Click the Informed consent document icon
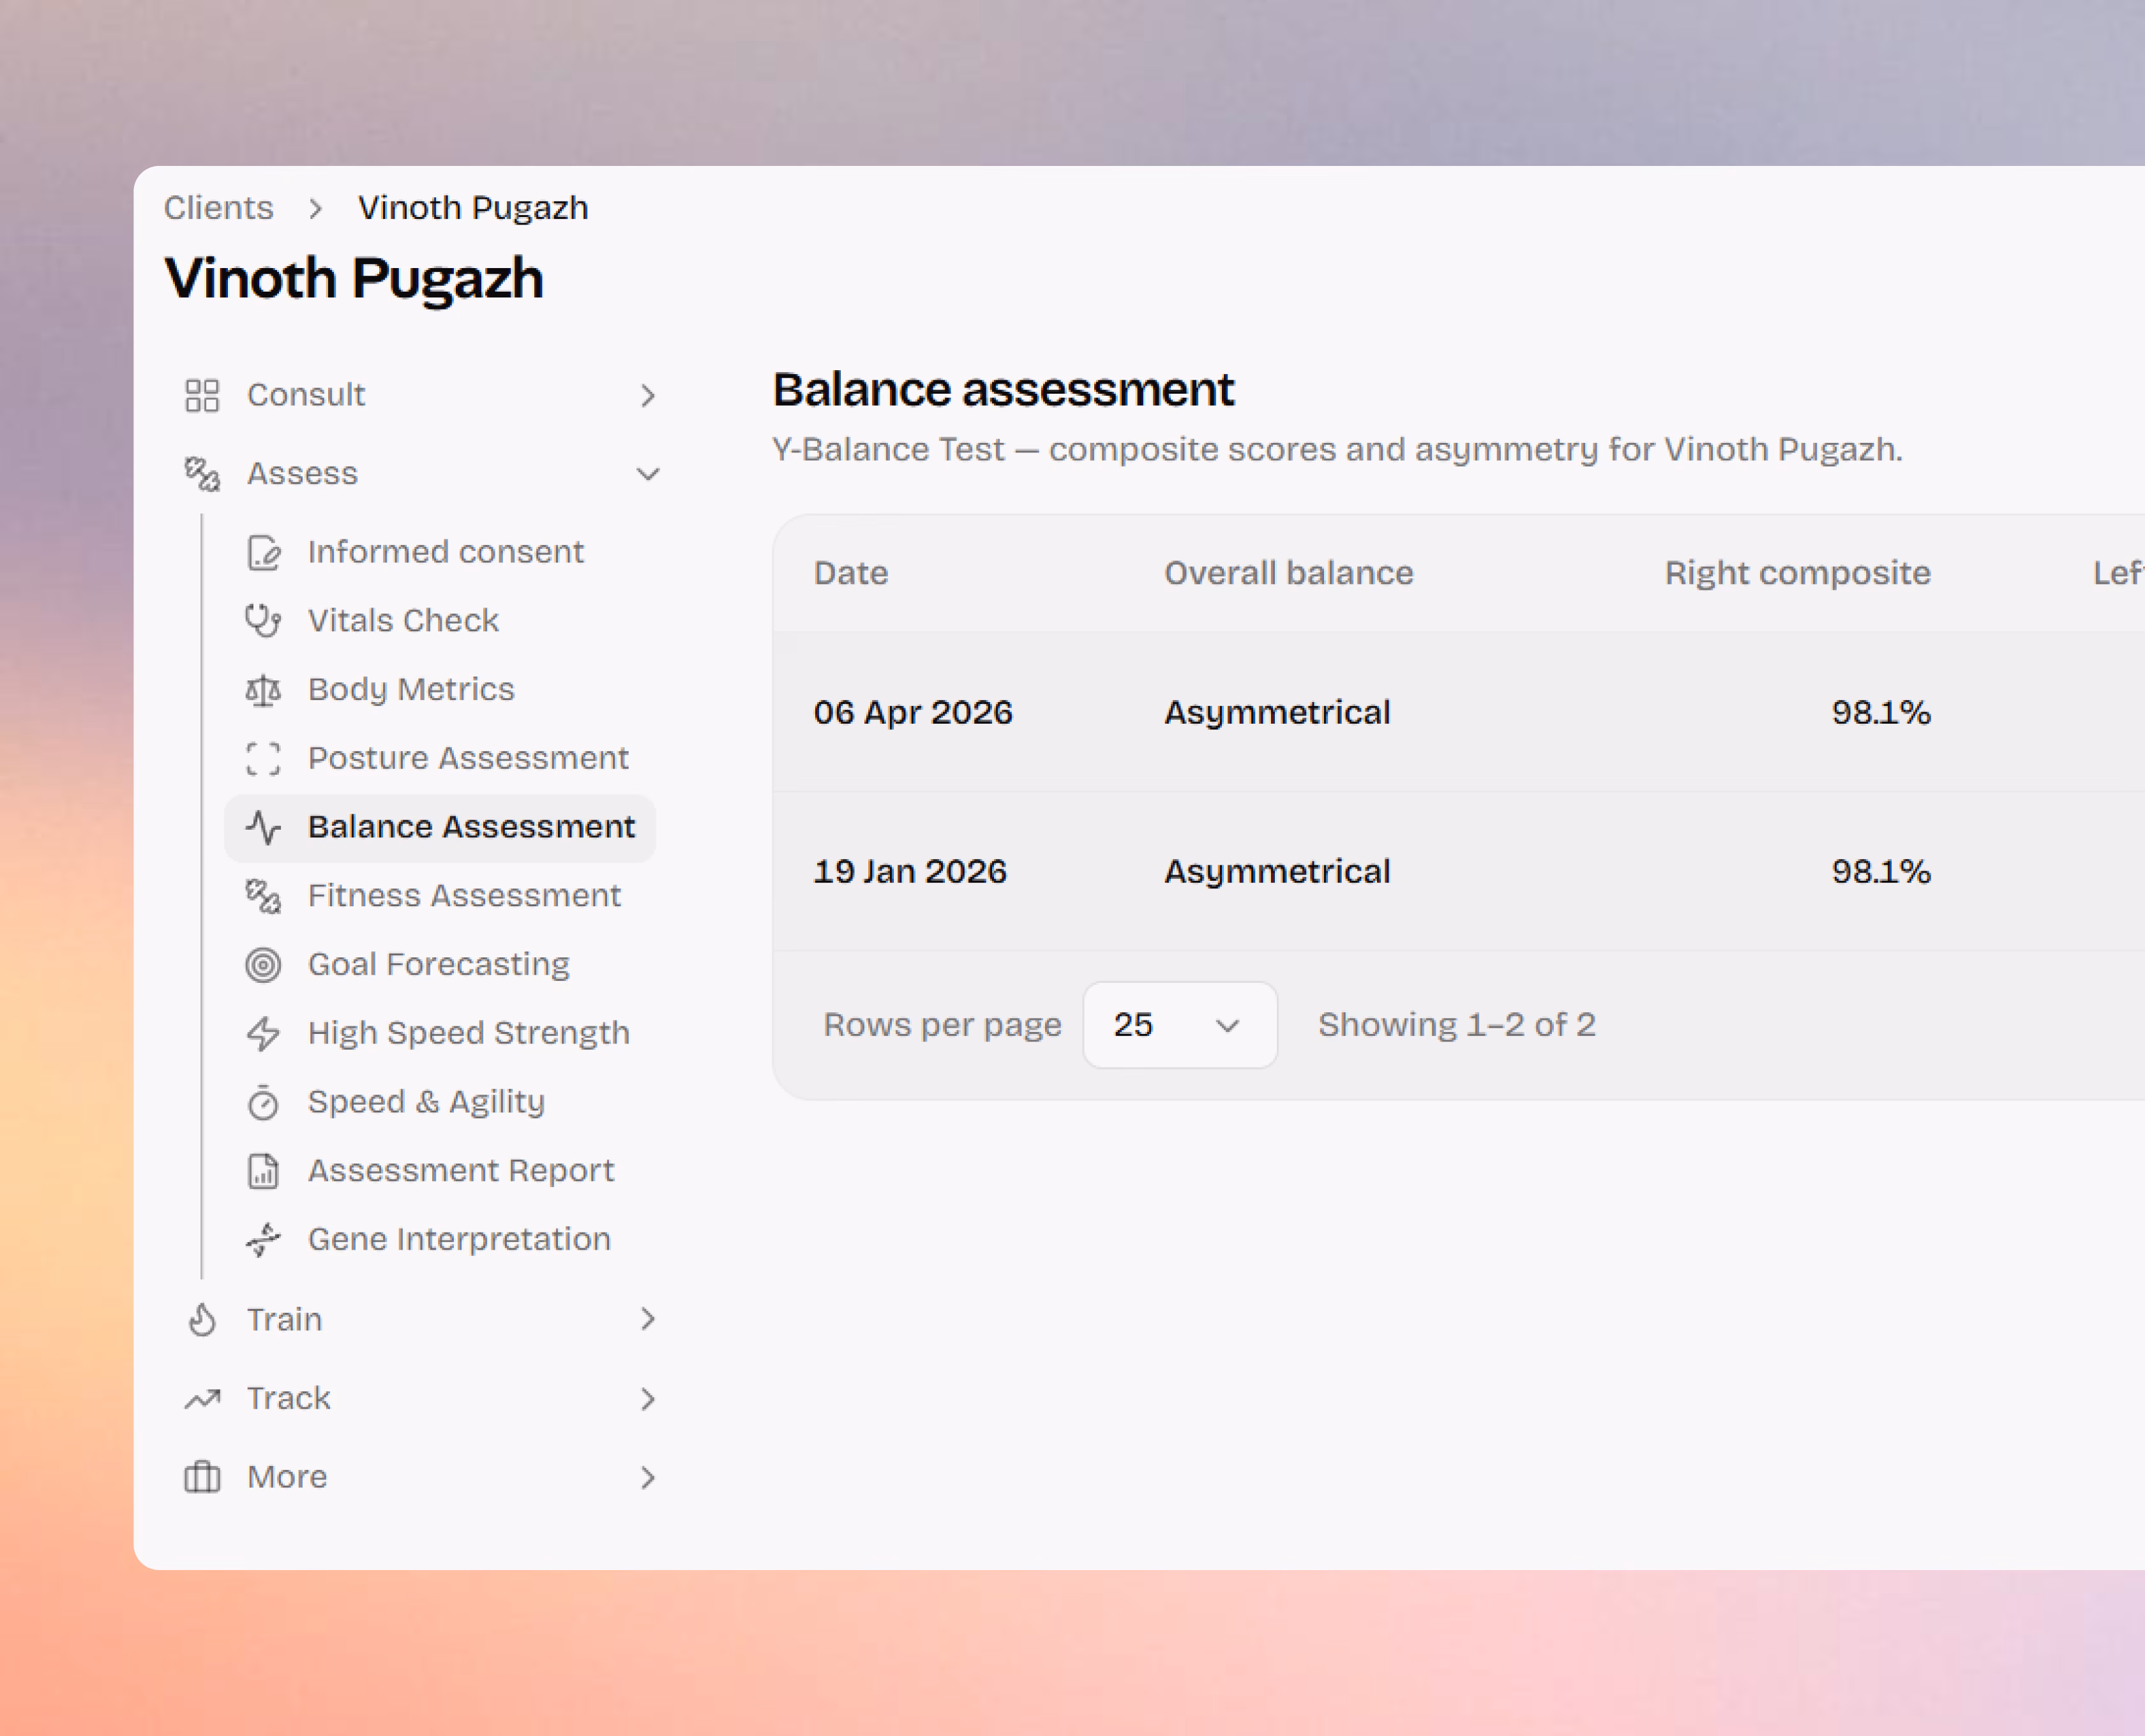 pos(263,552)
